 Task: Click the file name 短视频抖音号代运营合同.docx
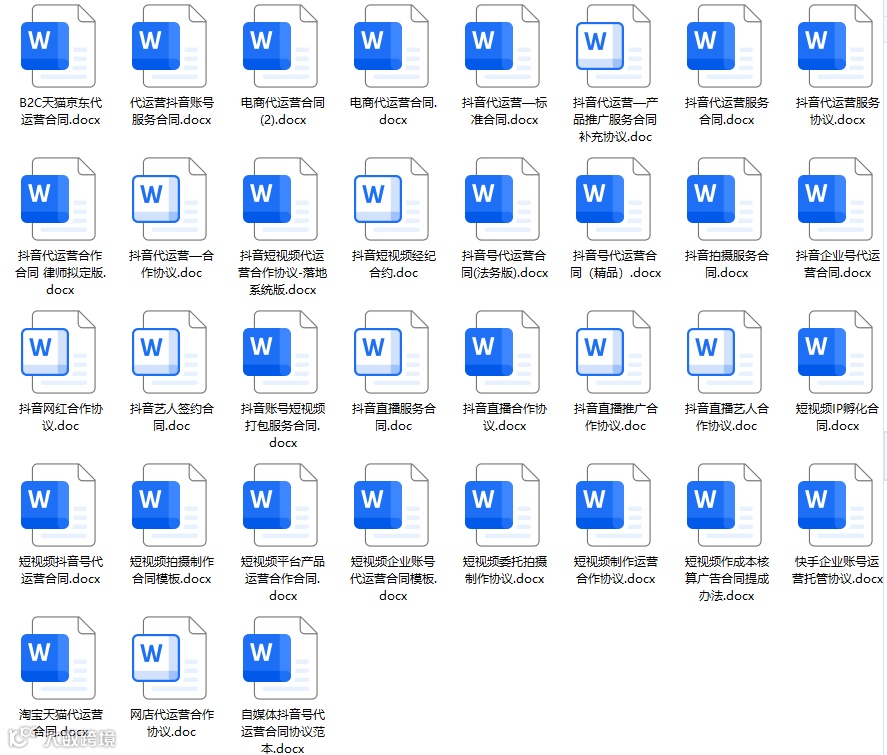coord(61,570)
